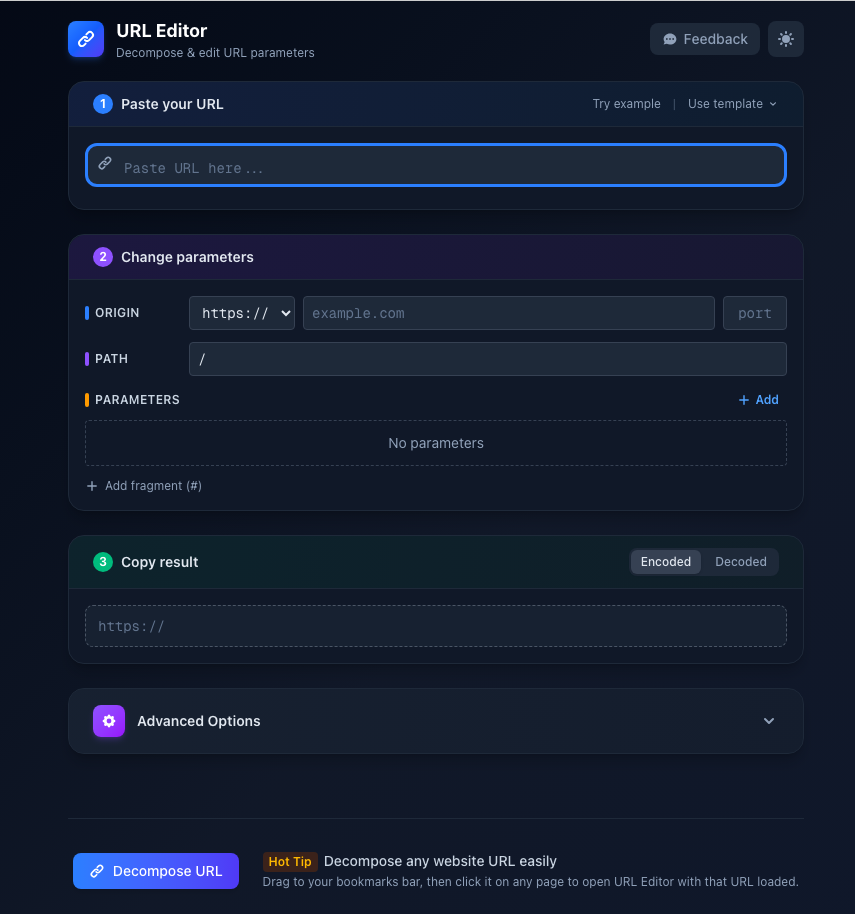Open the https:// protocol dropdown
The image size is (855, 914).
(x=241, y=313)
